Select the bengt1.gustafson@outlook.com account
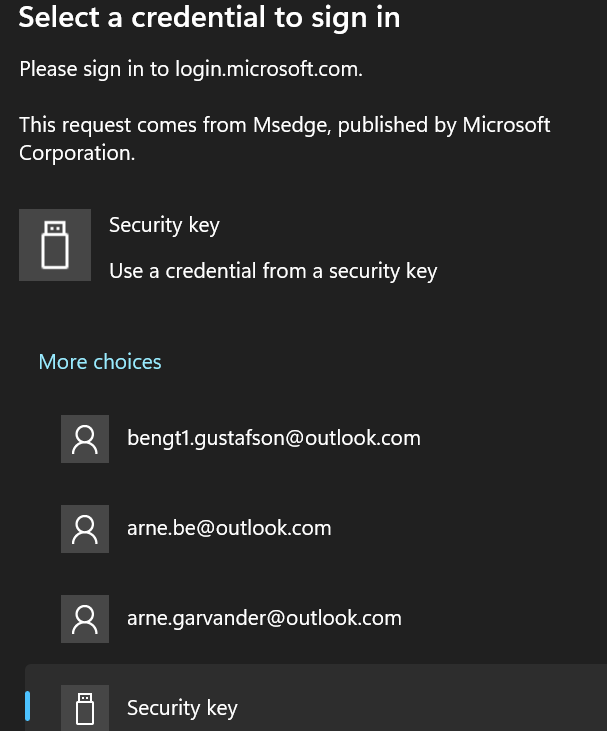 (273, 438)
